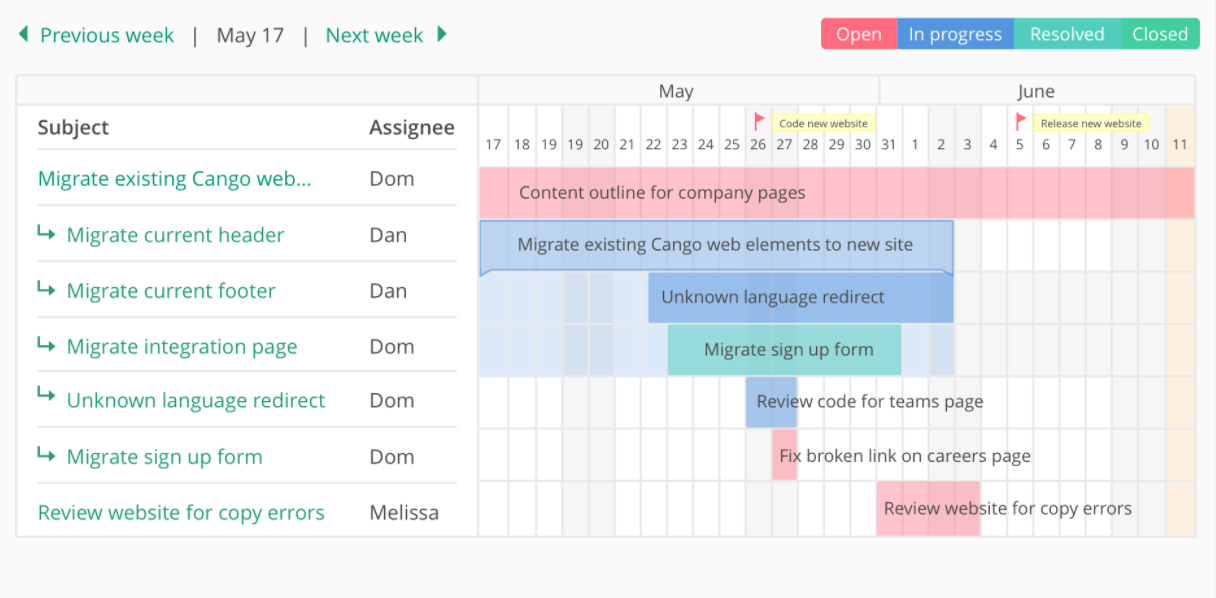Click the red flag for Release new website
Screen dimensions: 1216x598
click(x=1020, y=122)
